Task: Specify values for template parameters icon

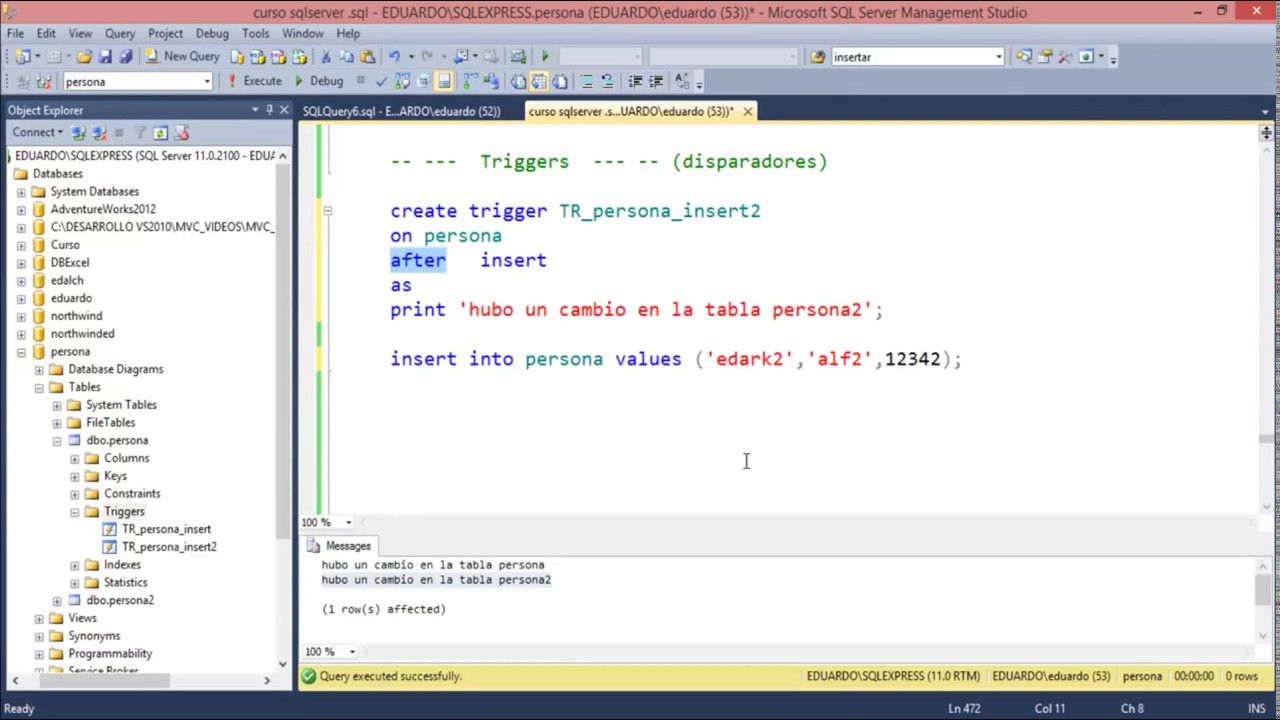Action: [682, 81]
